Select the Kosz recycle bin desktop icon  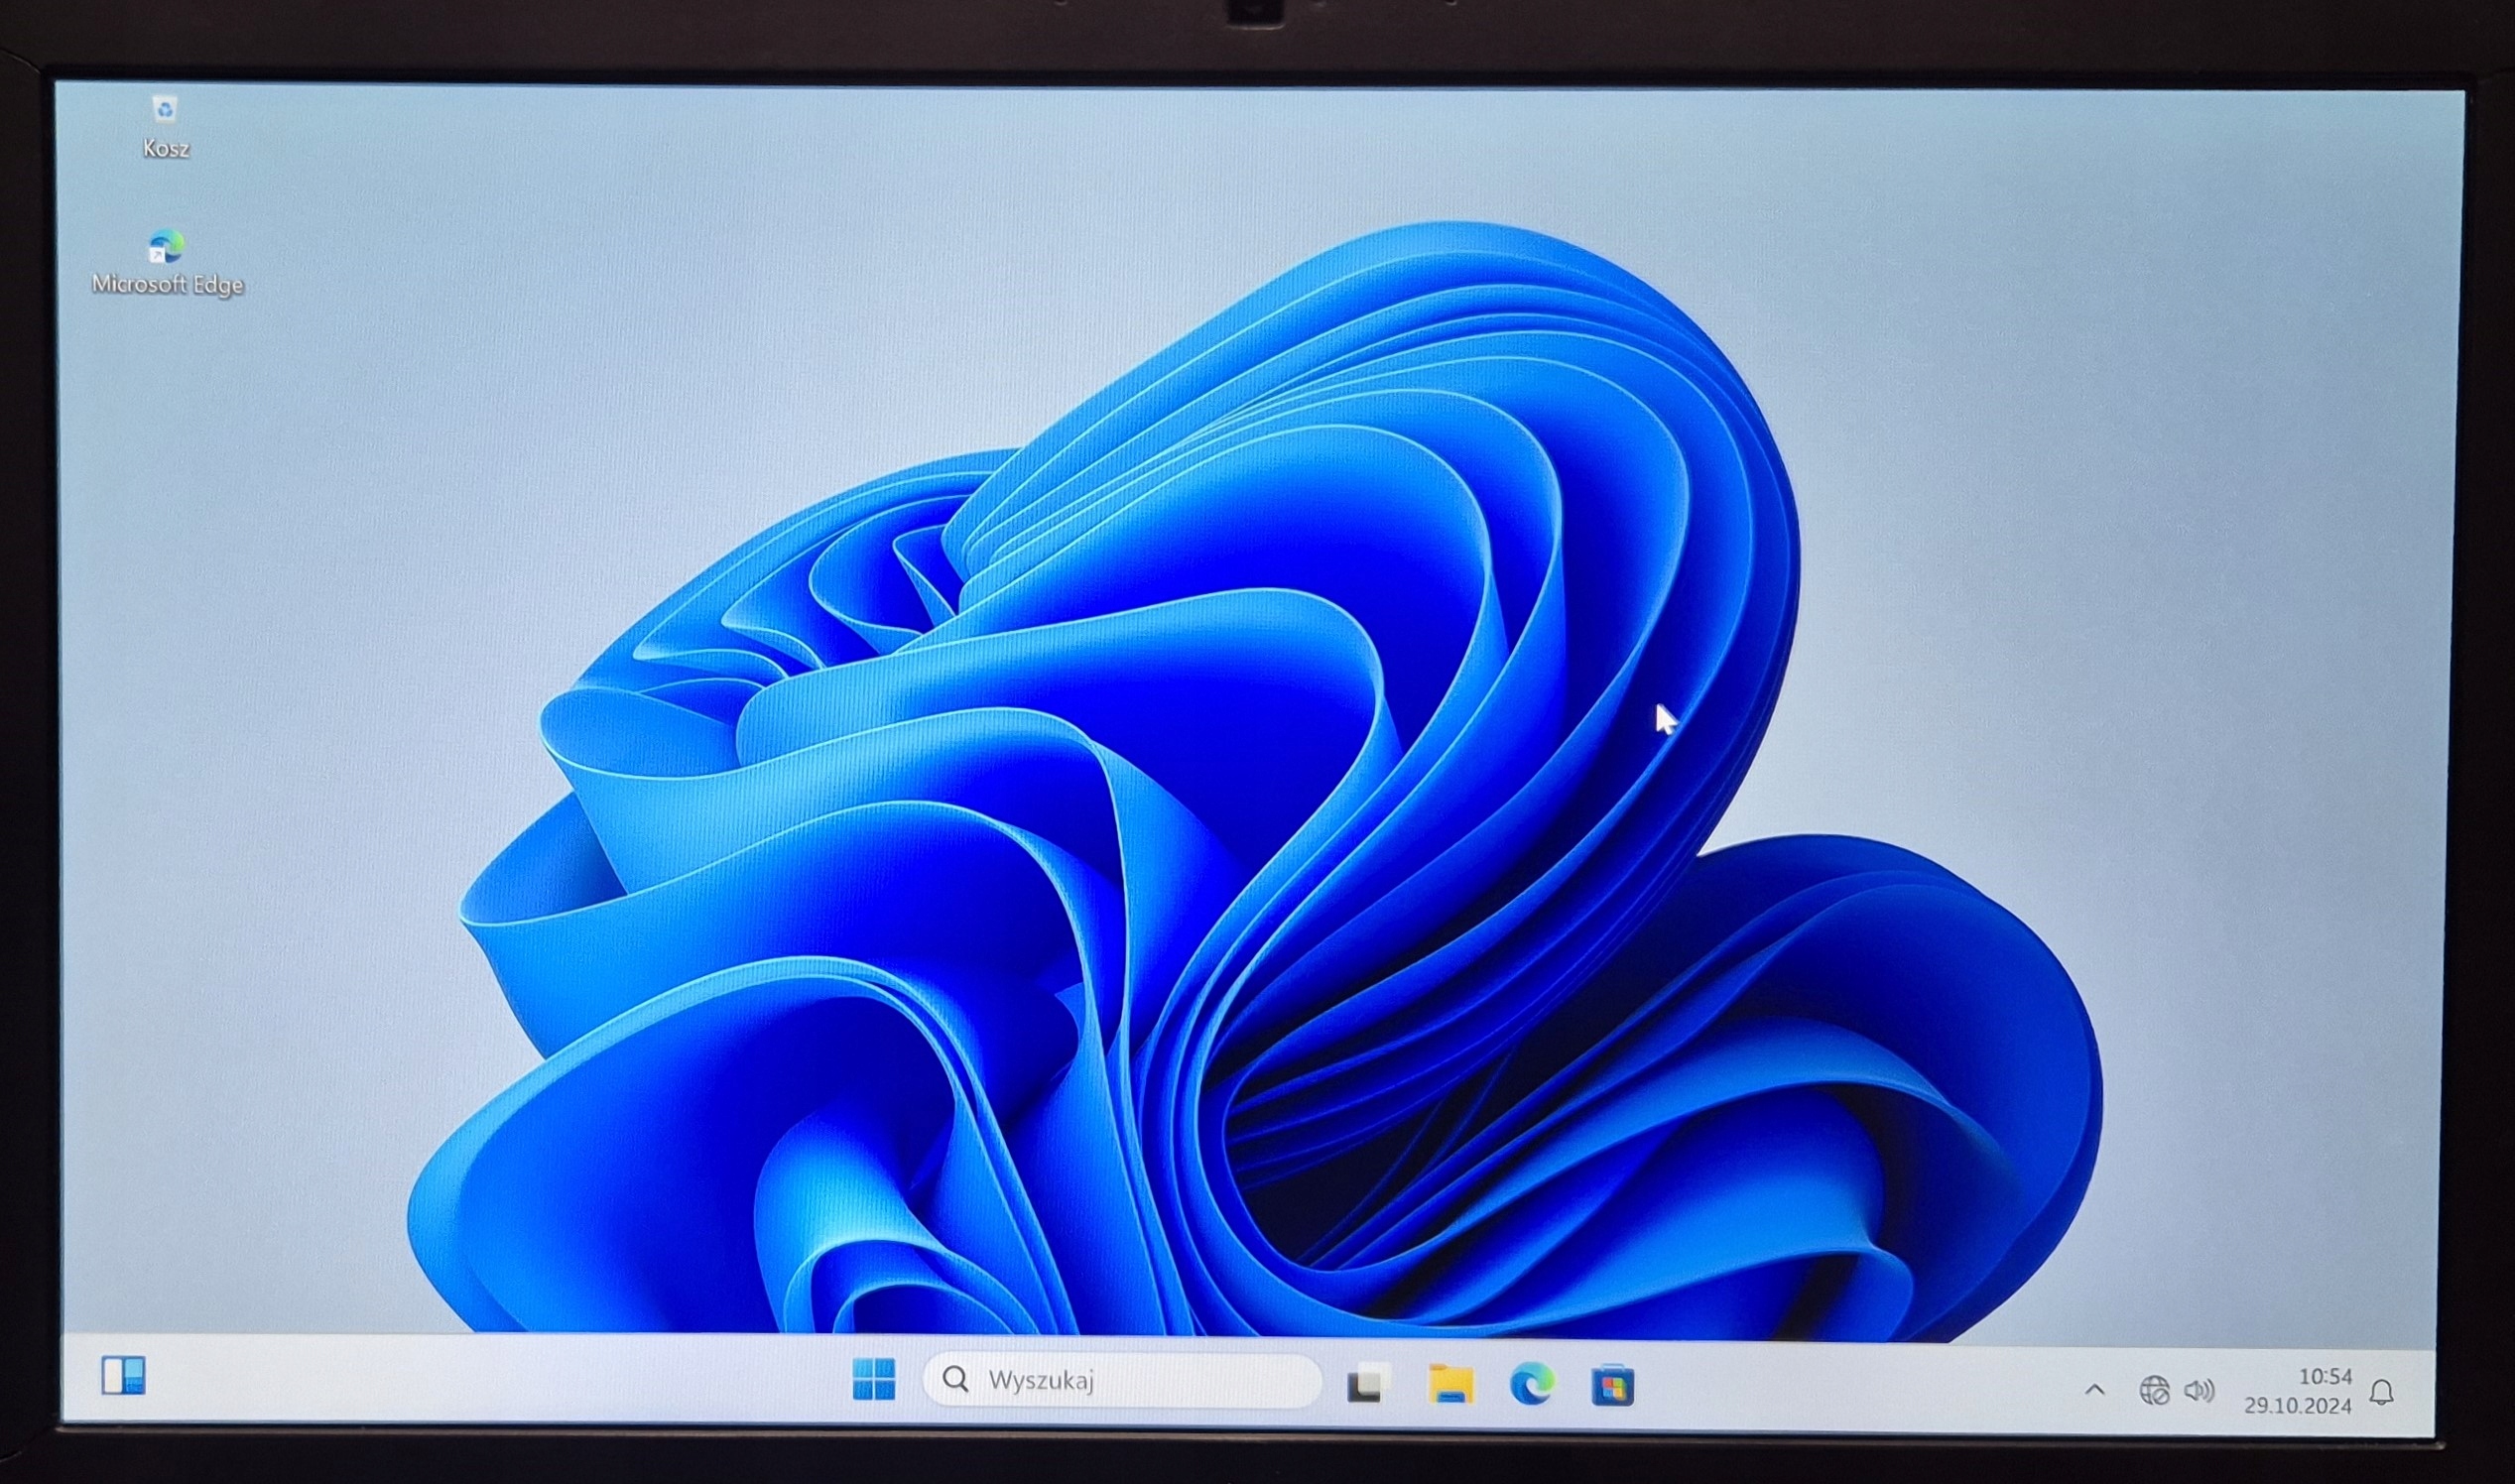tap(165, 109)
